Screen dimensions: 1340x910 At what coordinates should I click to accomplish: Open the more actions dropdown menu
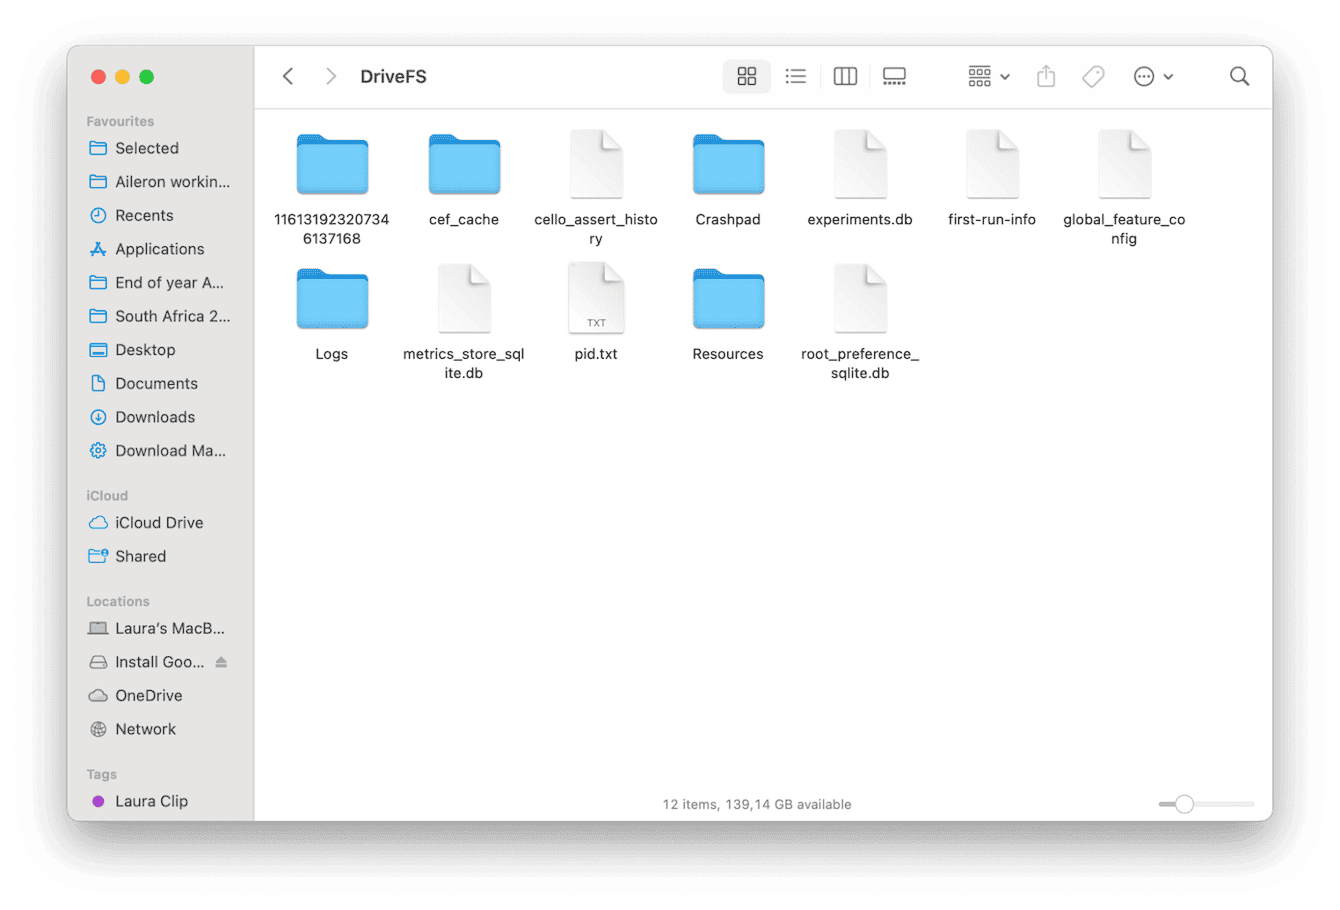(1152, 76)
